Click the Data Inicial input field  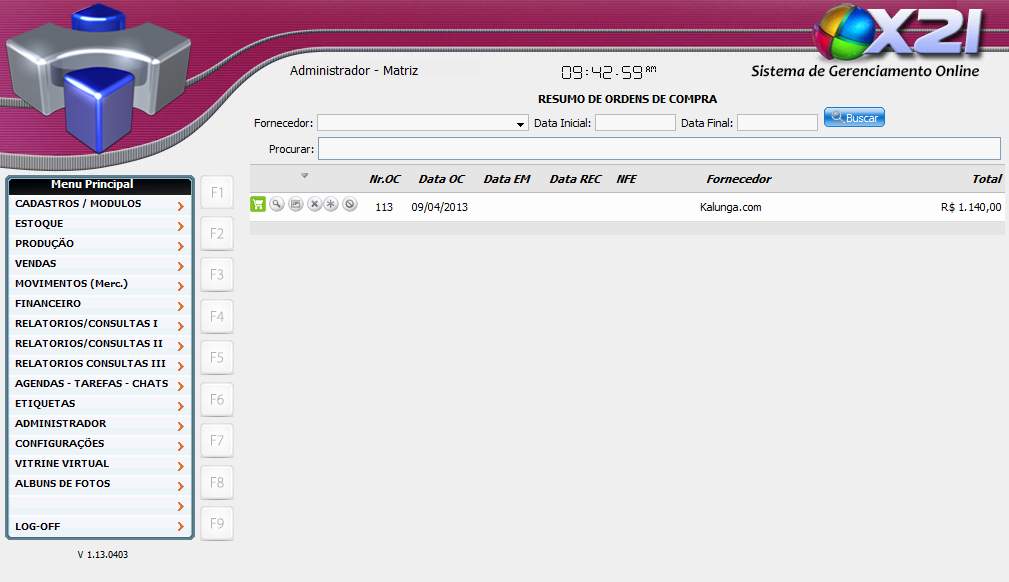click(x=635, y=123)
